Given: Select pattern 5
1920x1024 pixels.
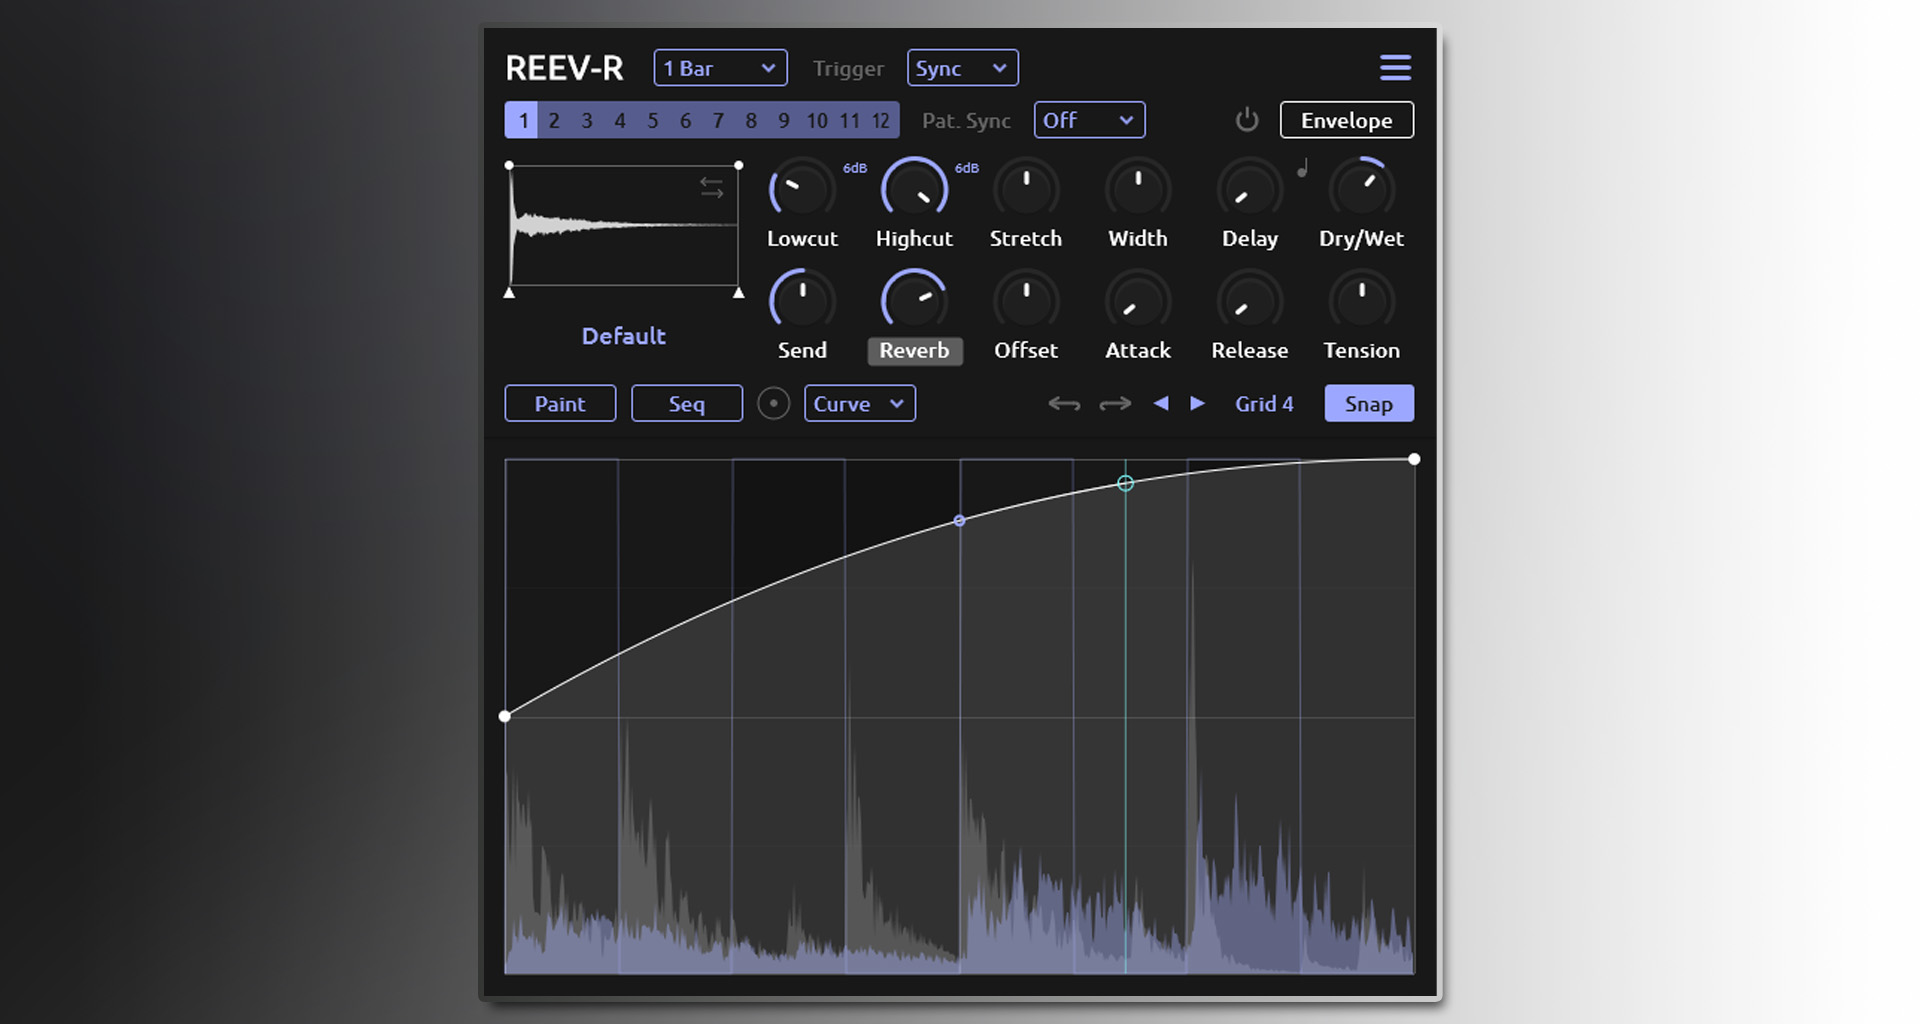Looking at the screenshot, I should (x=653, y=120).
